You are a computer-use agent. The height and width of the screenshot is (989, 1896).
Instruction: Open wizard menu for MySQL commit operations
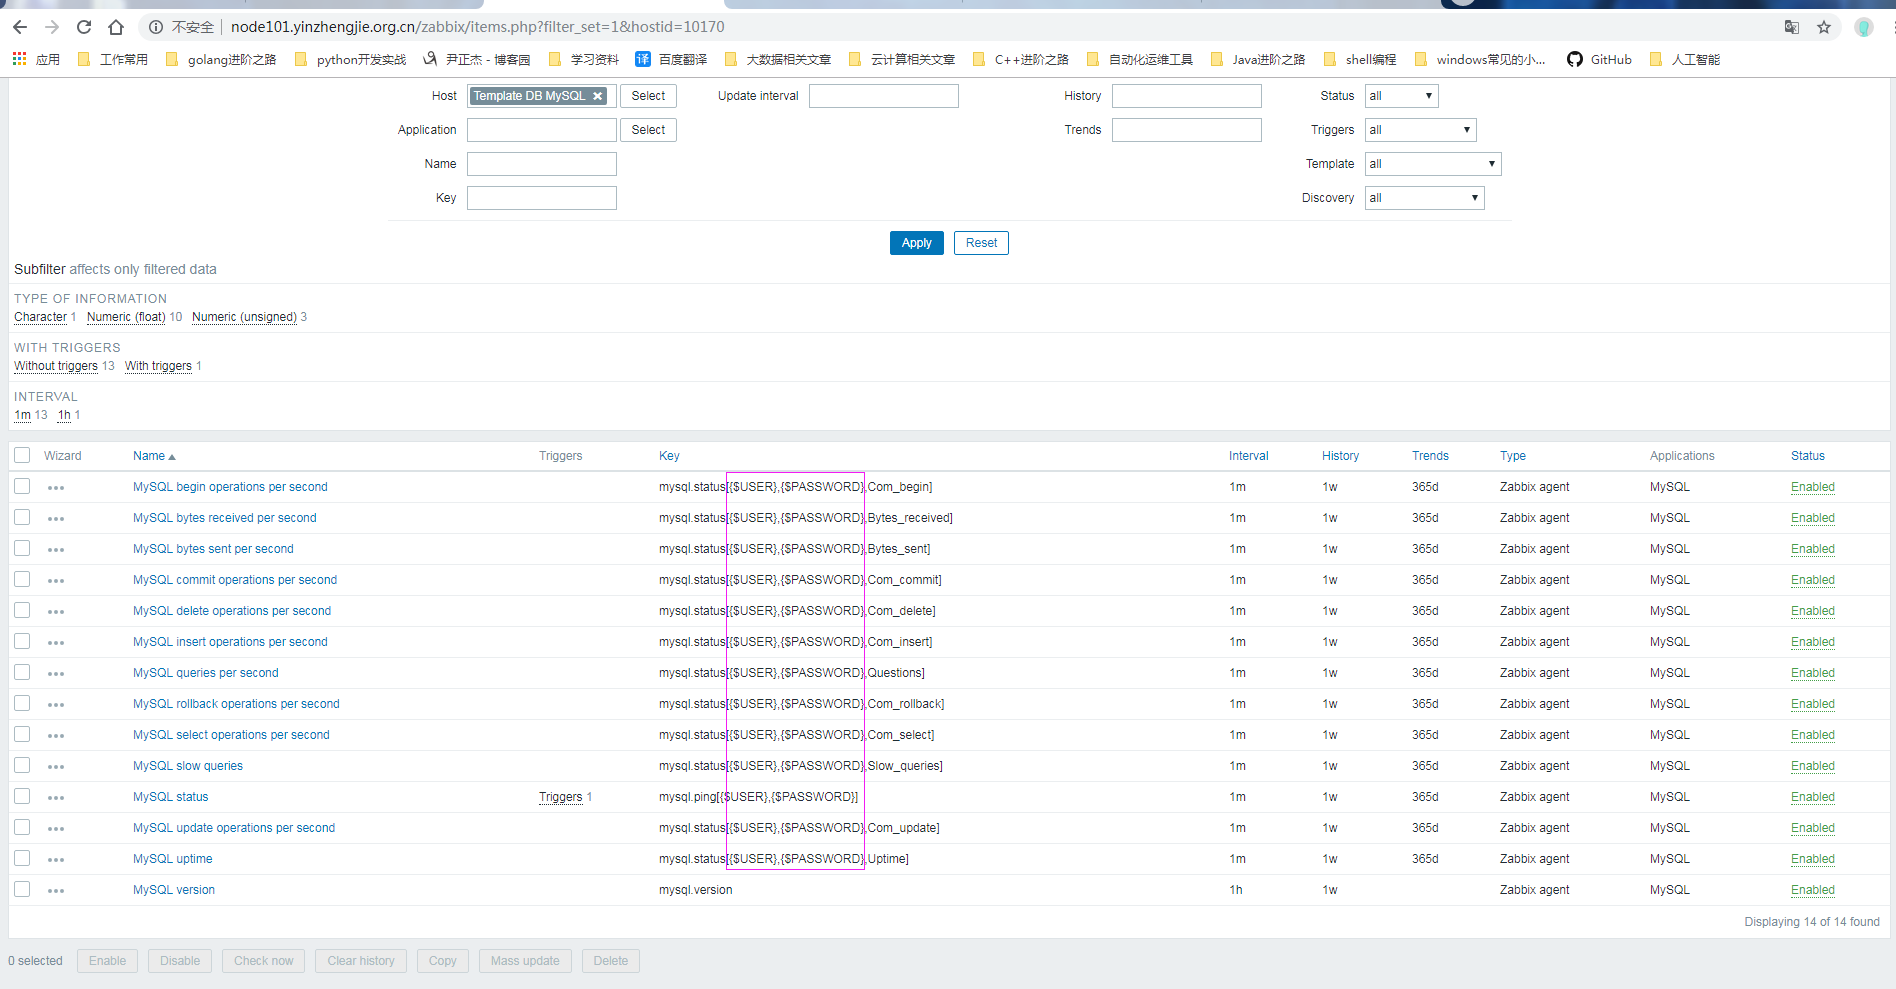click(56, 581)
